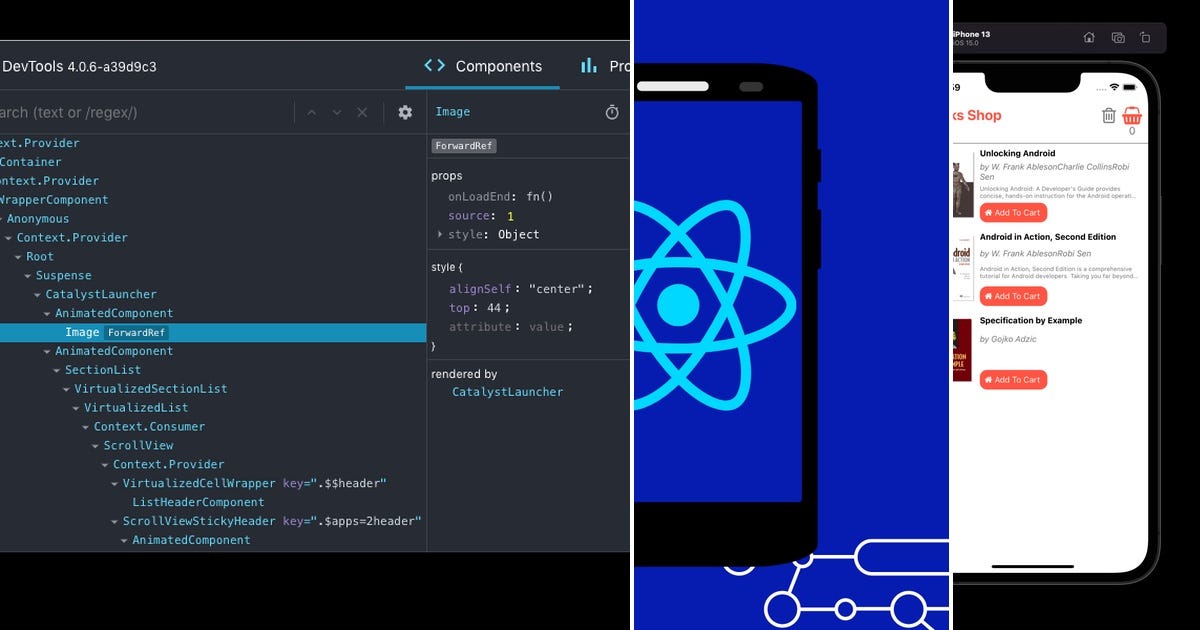Tap Add To Cart for Unlocking Android
Screen dimensions: 1200x630
pyautogui.click(x=1013, y=212)
